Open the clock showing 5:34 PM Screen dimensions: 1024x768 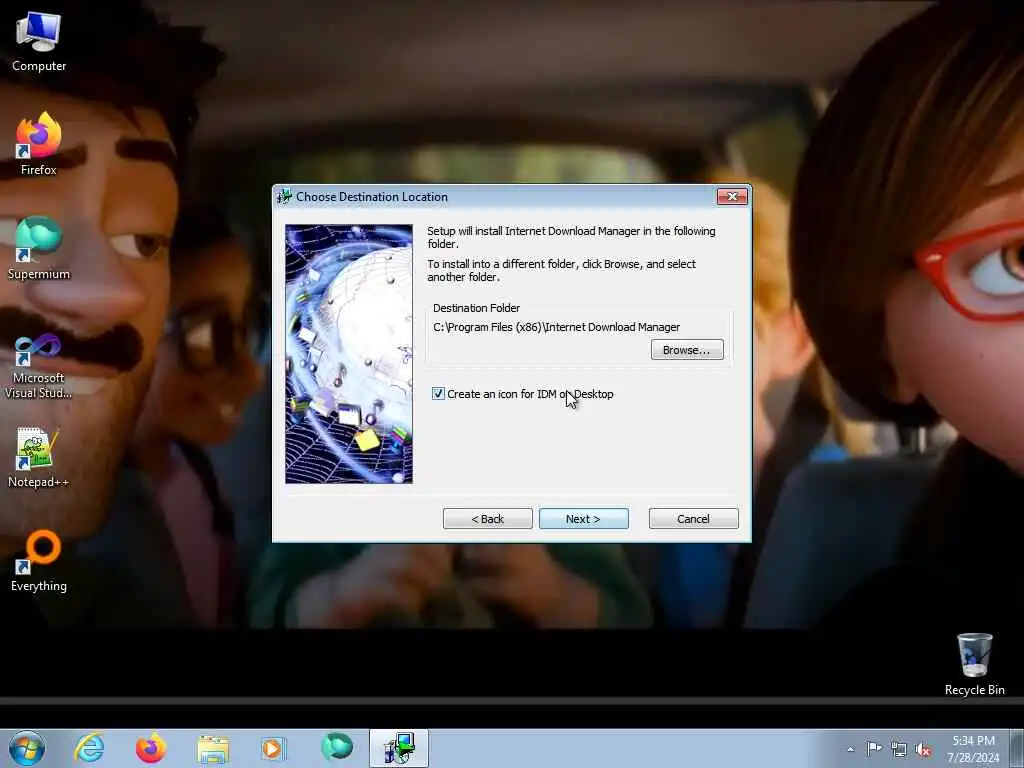pos(973,749)
